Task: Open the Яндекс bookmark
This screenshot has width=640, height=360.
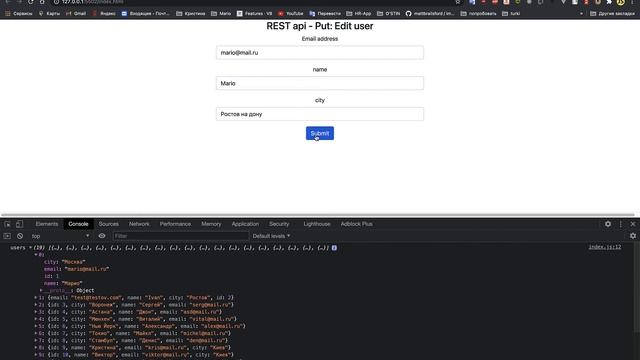Action: pyautogui.click(x=104, y=13)
